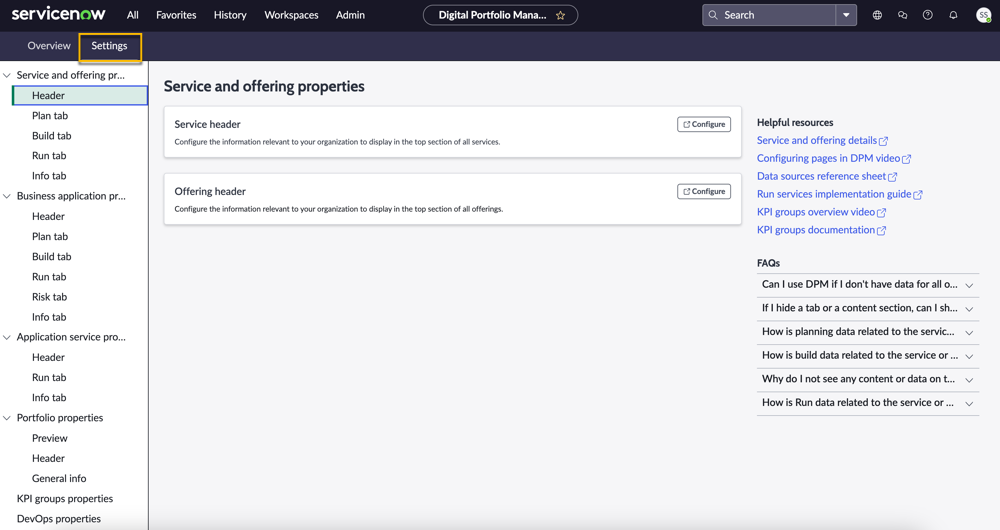Open the History menu
The height and width of the screenshot is (530, 1000).
pyautogui.click(x=230, y=15)
